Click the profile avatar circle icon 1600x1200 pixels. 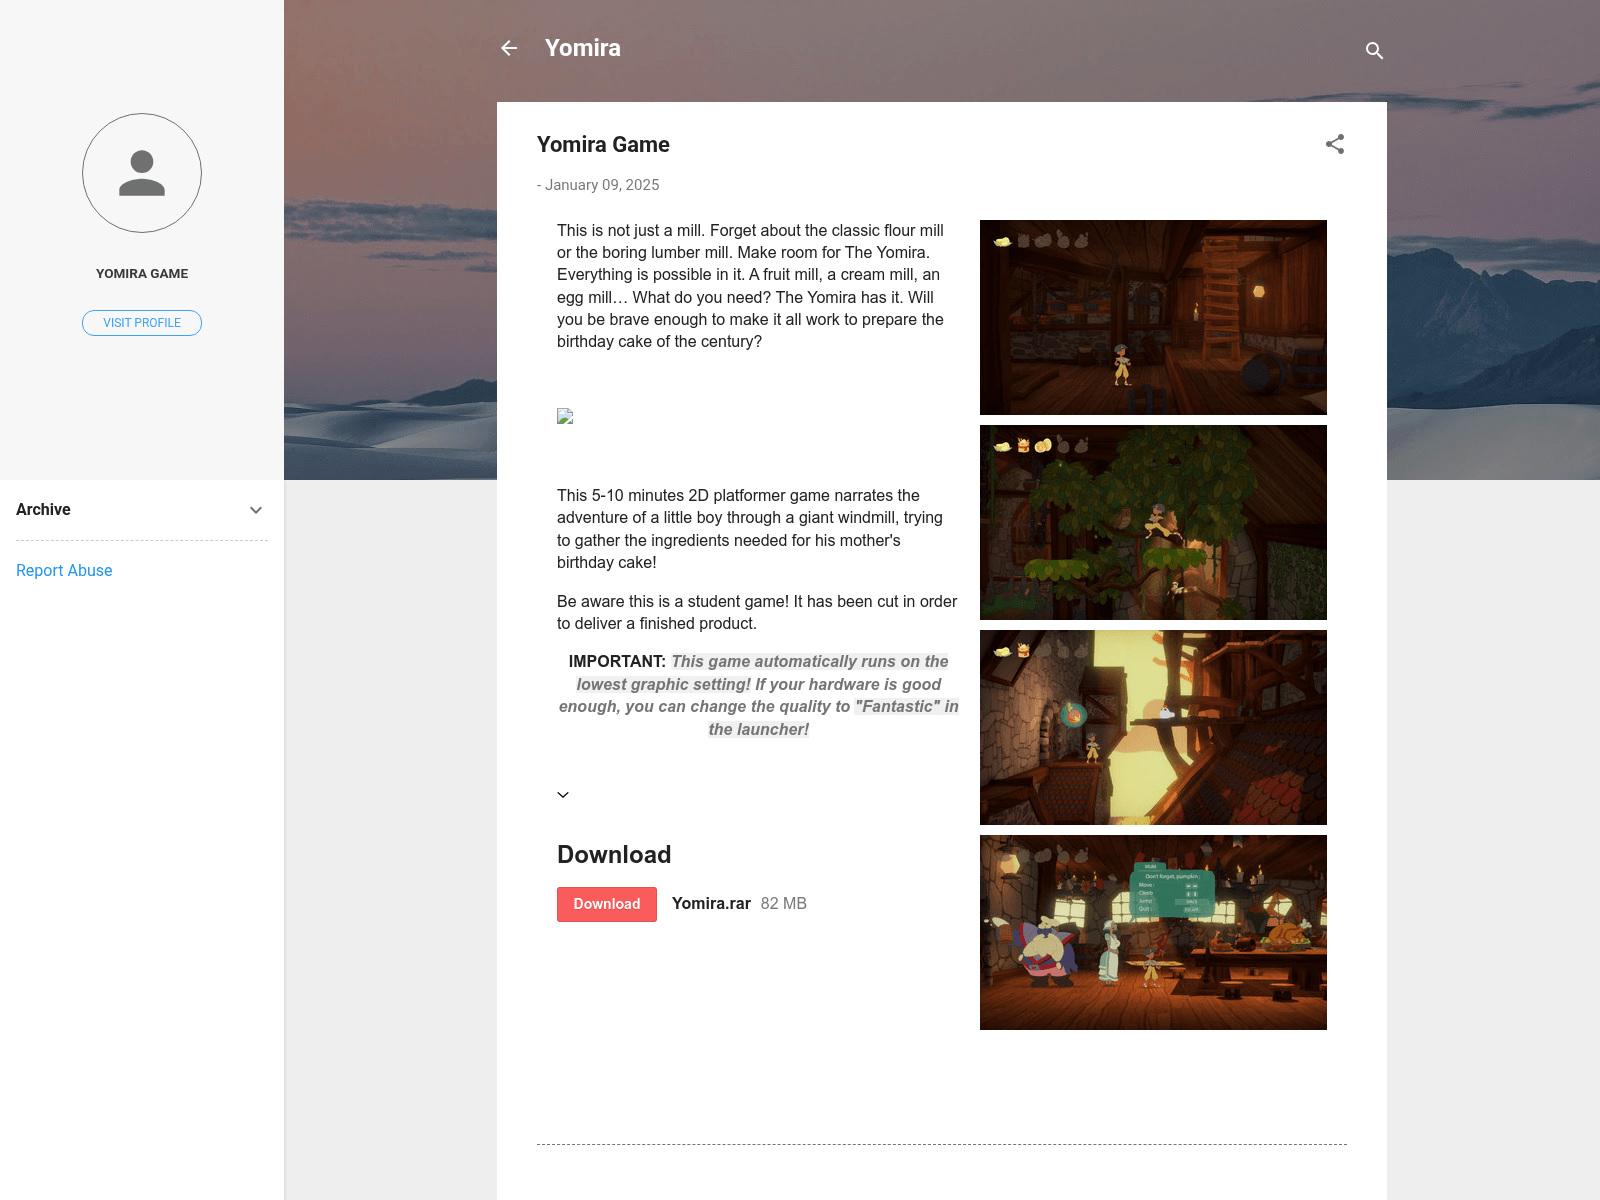pos(142,173)
